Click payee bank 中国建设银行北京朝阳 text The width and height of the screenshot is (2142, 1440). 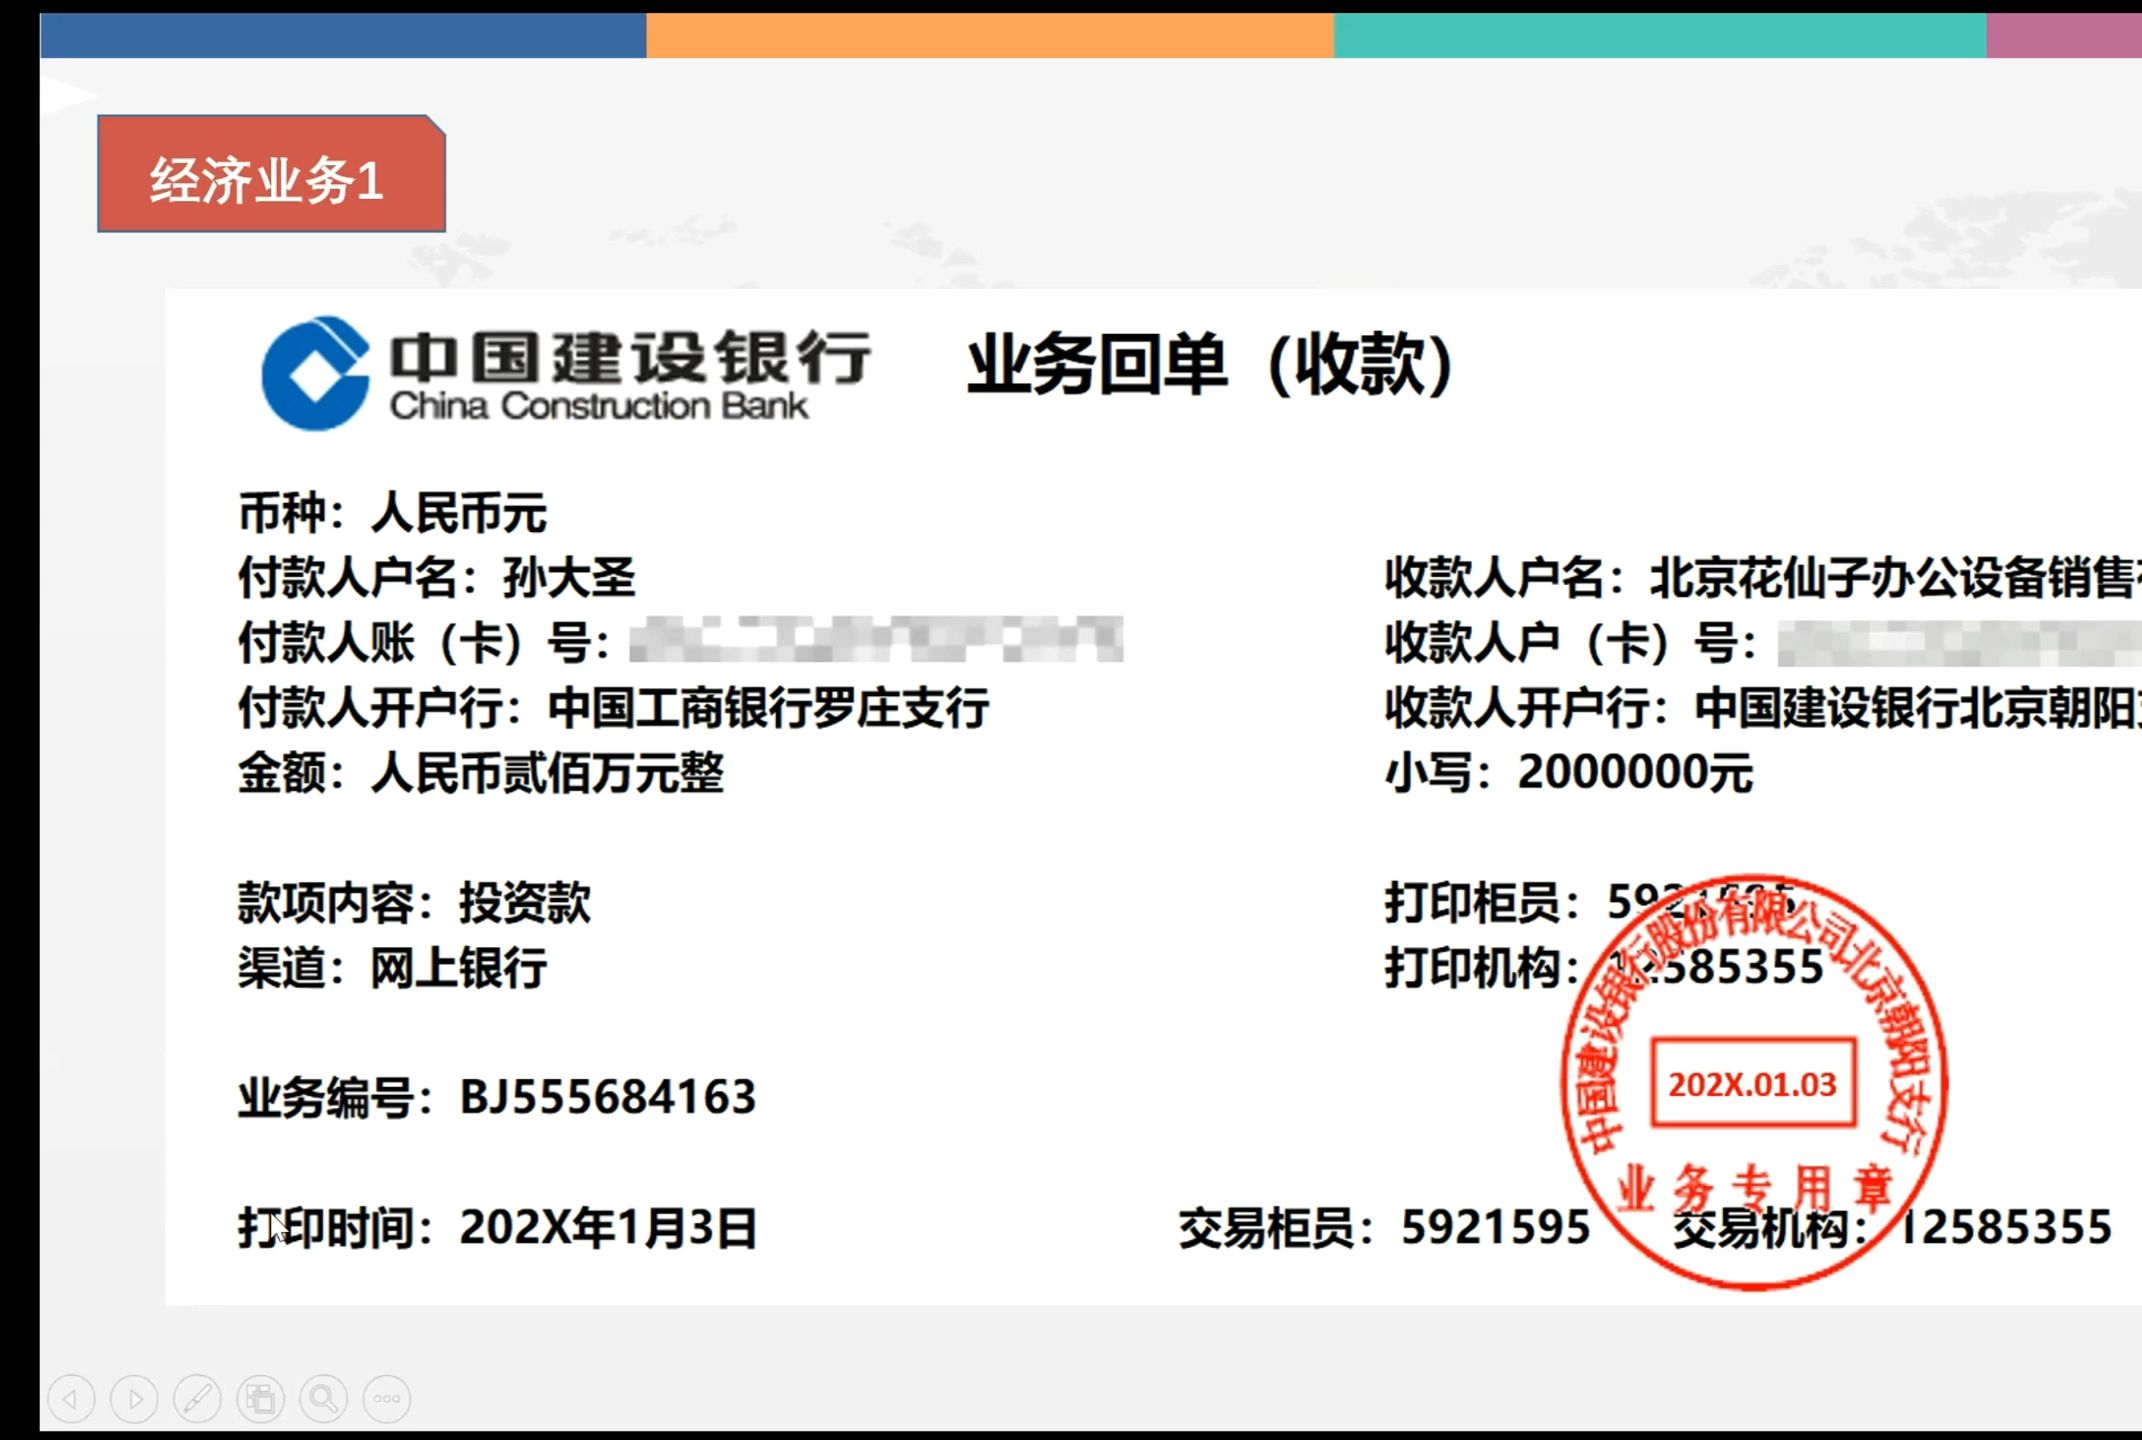coord(1918,708)
